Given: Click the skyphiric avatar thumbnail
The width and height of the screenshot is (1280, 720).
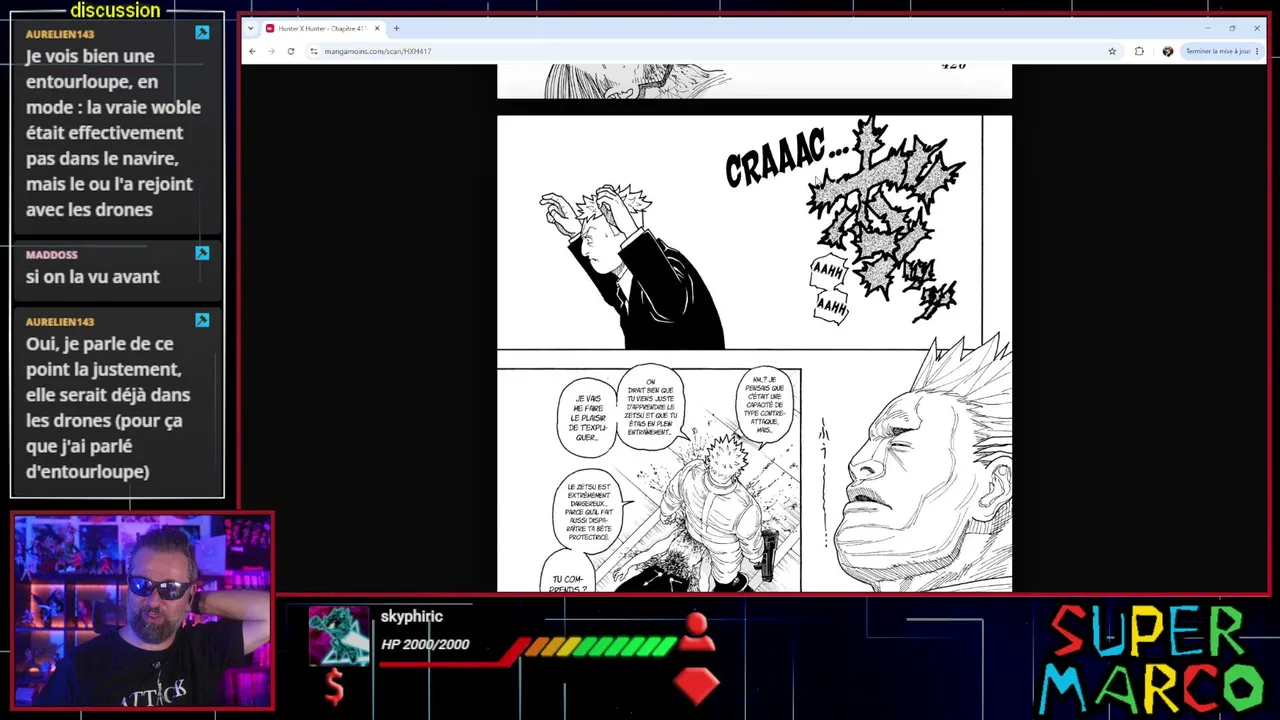Looking at the screenshot, I should [x=339, y=635].
